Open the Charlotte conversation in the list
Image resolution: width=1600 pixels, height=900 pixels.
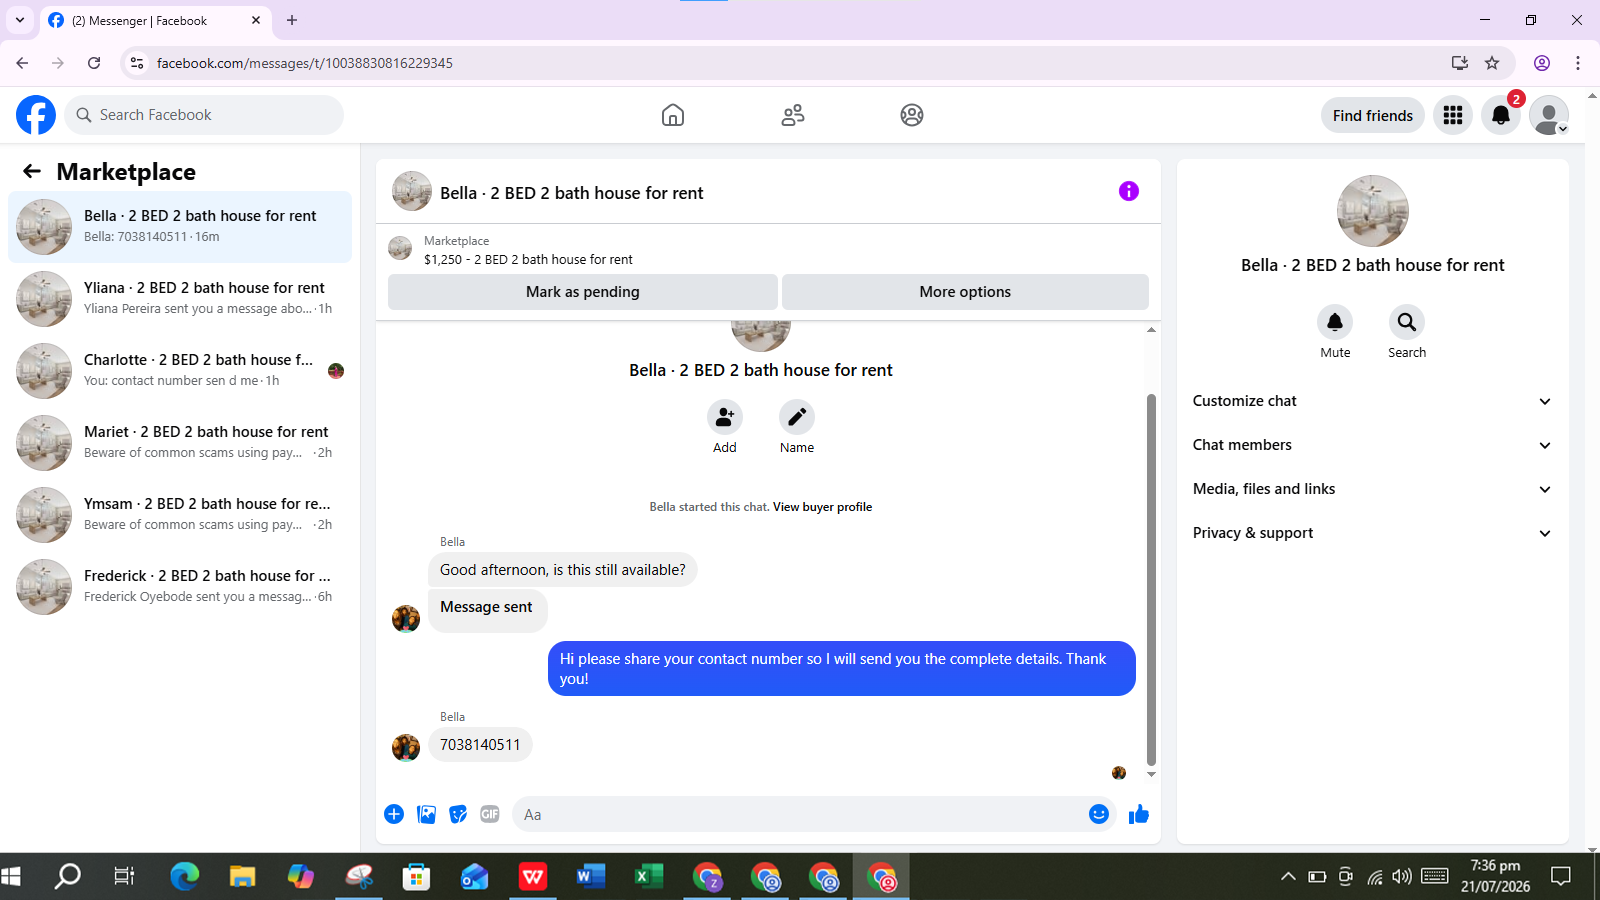tap(180, 371)
